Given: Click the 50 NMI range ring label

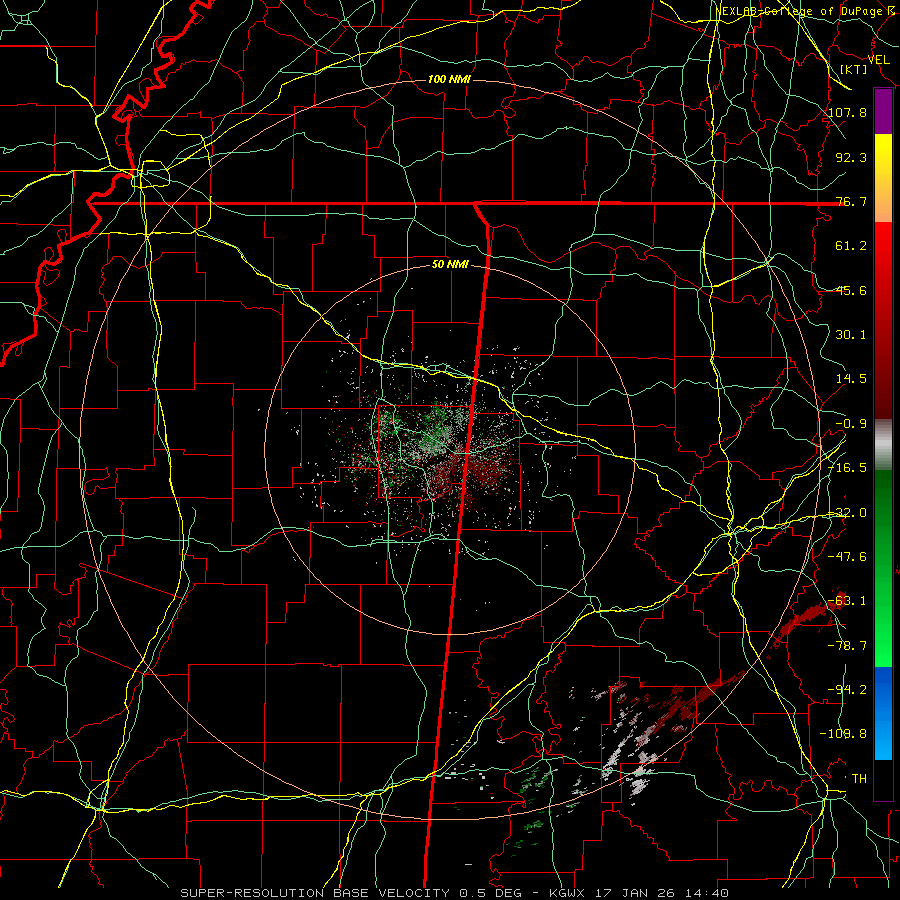Looking at the screenshot, I should [x=450, y=265].
